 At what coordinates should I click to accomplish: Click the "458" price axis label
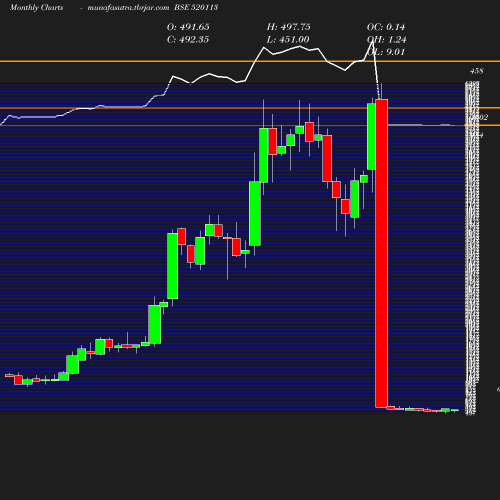tap(477, 71)
